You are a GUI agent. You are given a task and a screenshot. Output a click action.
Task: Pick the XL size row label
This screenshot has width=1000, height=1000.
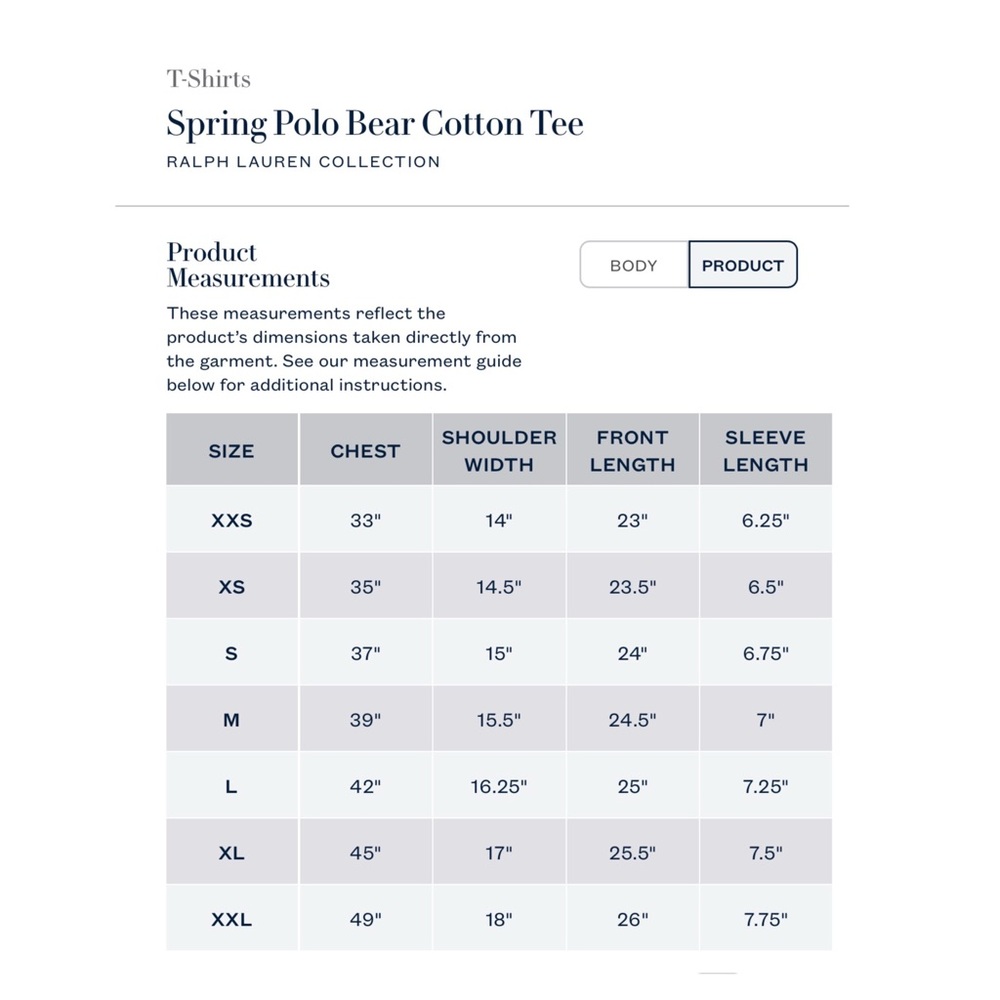coord(232,852)
